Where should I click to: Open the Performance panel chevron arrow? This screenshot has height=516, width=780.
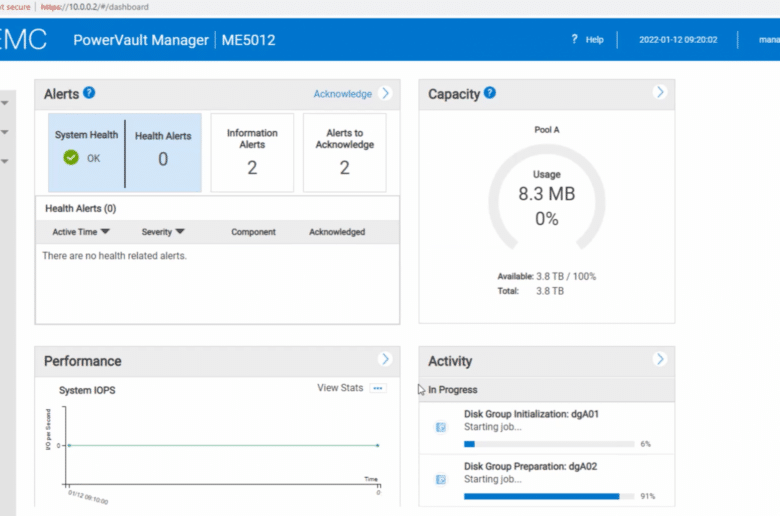click(x=385, y=359)
